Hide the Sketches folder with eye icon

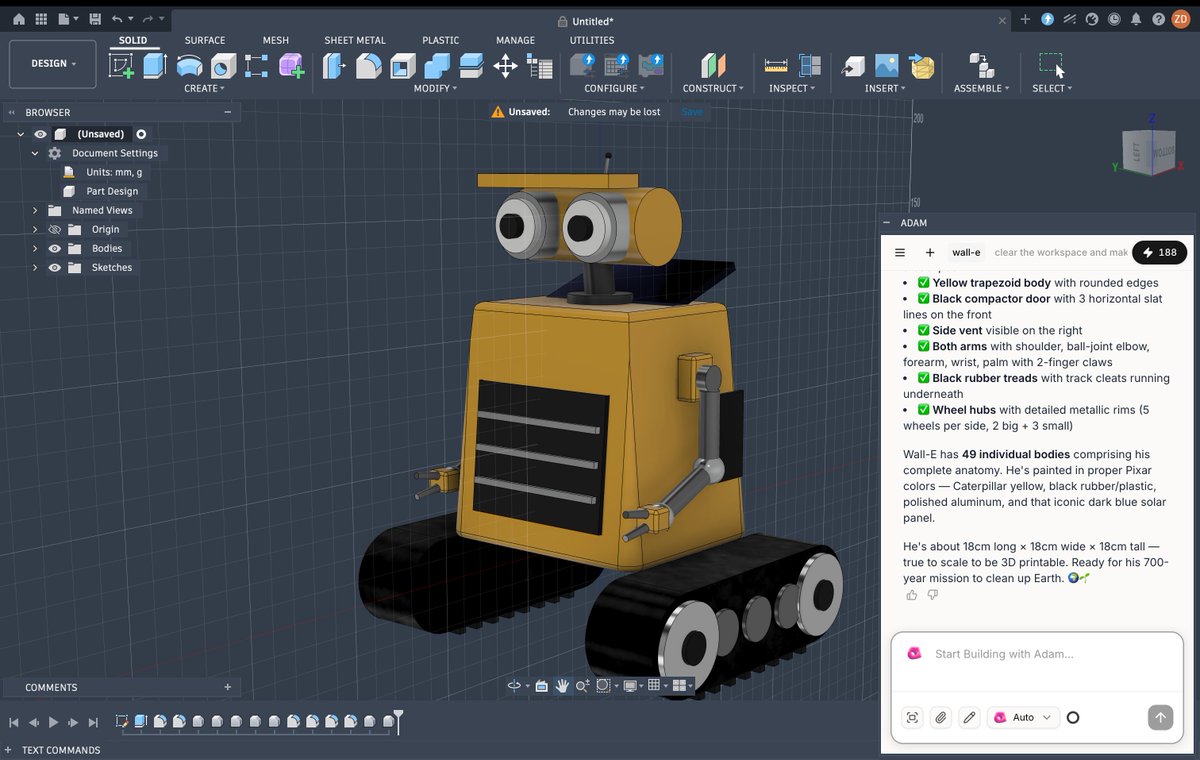[x=55, y=268]
